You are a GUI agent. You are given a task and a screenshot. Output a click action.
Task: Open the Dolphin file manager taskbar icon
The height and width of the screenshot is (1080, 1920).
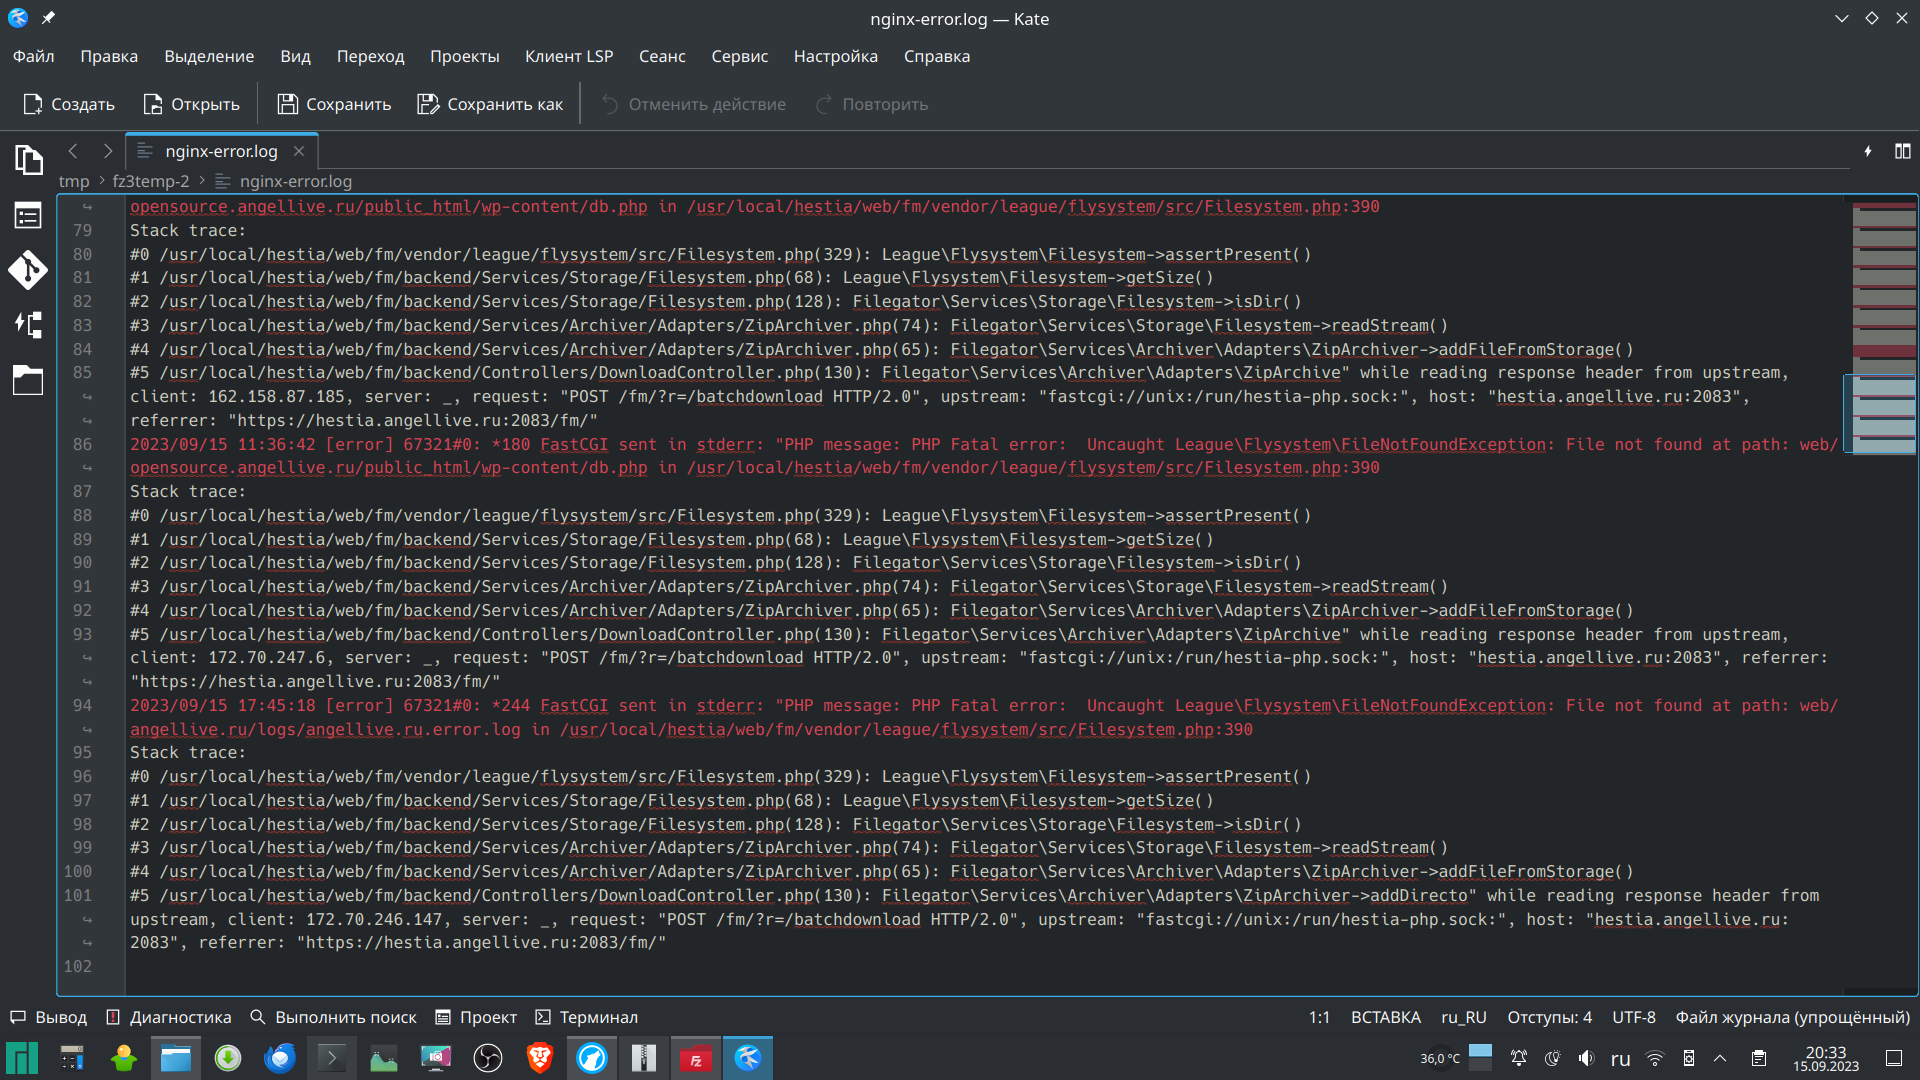coord(176,1058)
